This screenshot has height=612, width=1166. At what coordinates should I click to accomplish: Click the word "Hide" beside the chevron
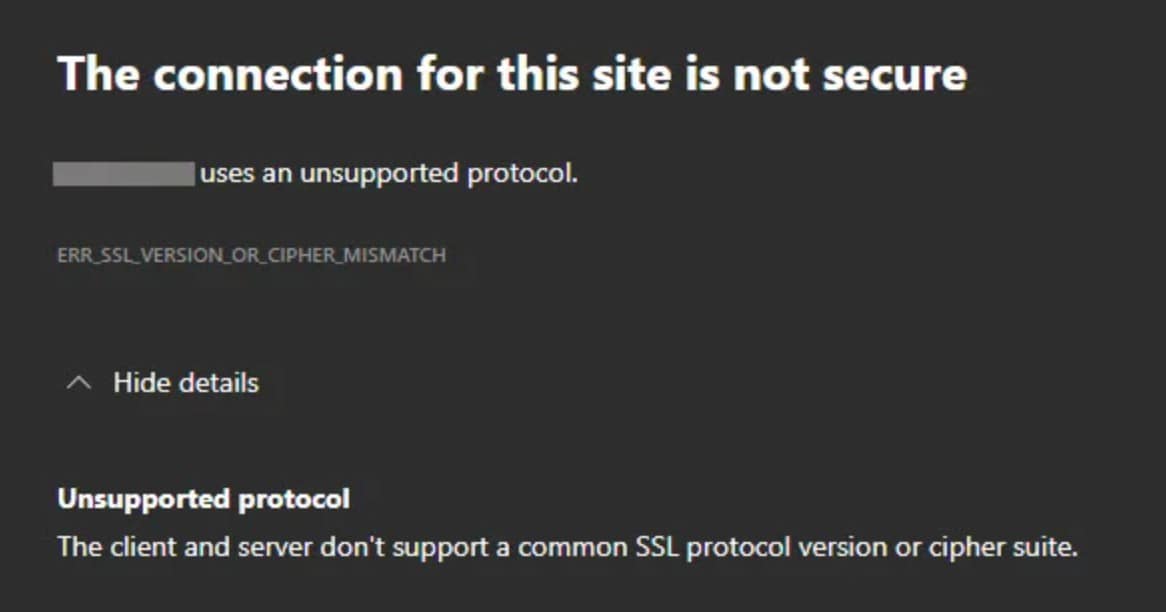pyautogui.click(x=136, y=383)
